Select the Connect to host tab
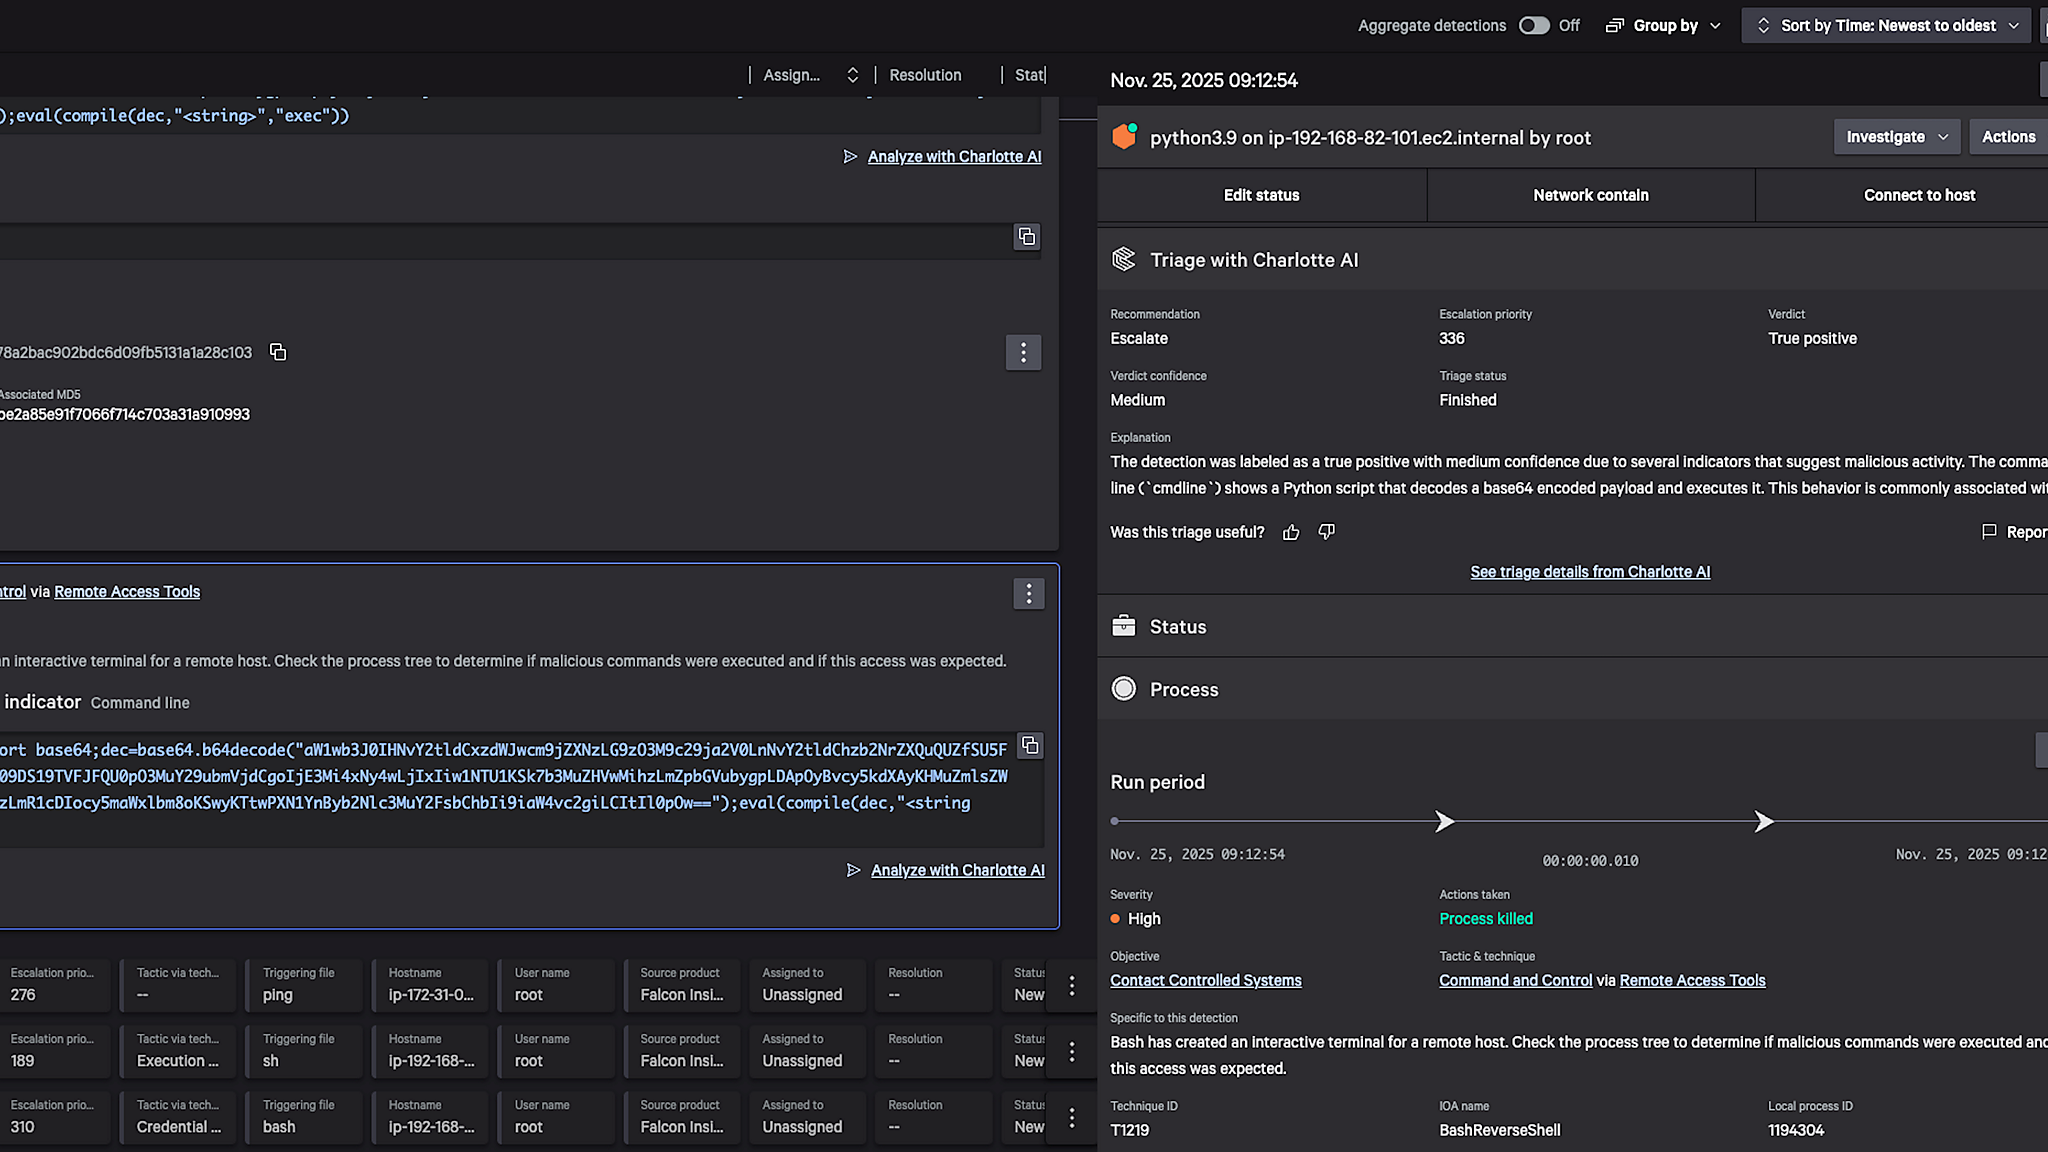The height and width of the screenshot is (1152, 2048). click(x=1918, y=195)
